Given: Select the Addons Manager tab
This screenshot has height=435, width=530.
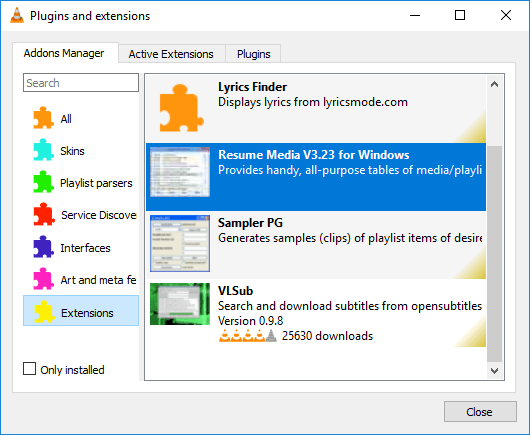Looking at the screenshot, I should pyautogui.click(x=64, y=53).
